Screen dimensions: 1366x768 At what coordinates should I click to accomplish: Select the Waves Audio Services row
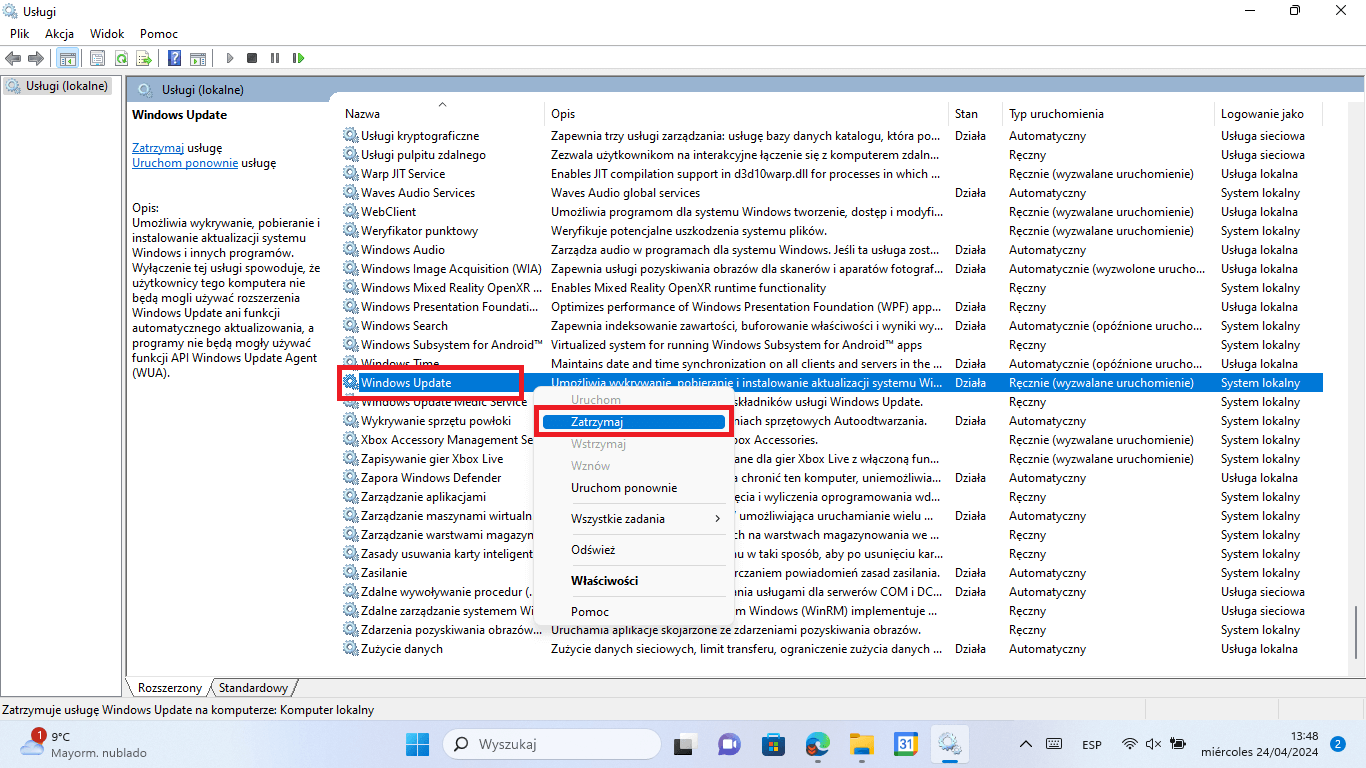click(x=832, y=193)
